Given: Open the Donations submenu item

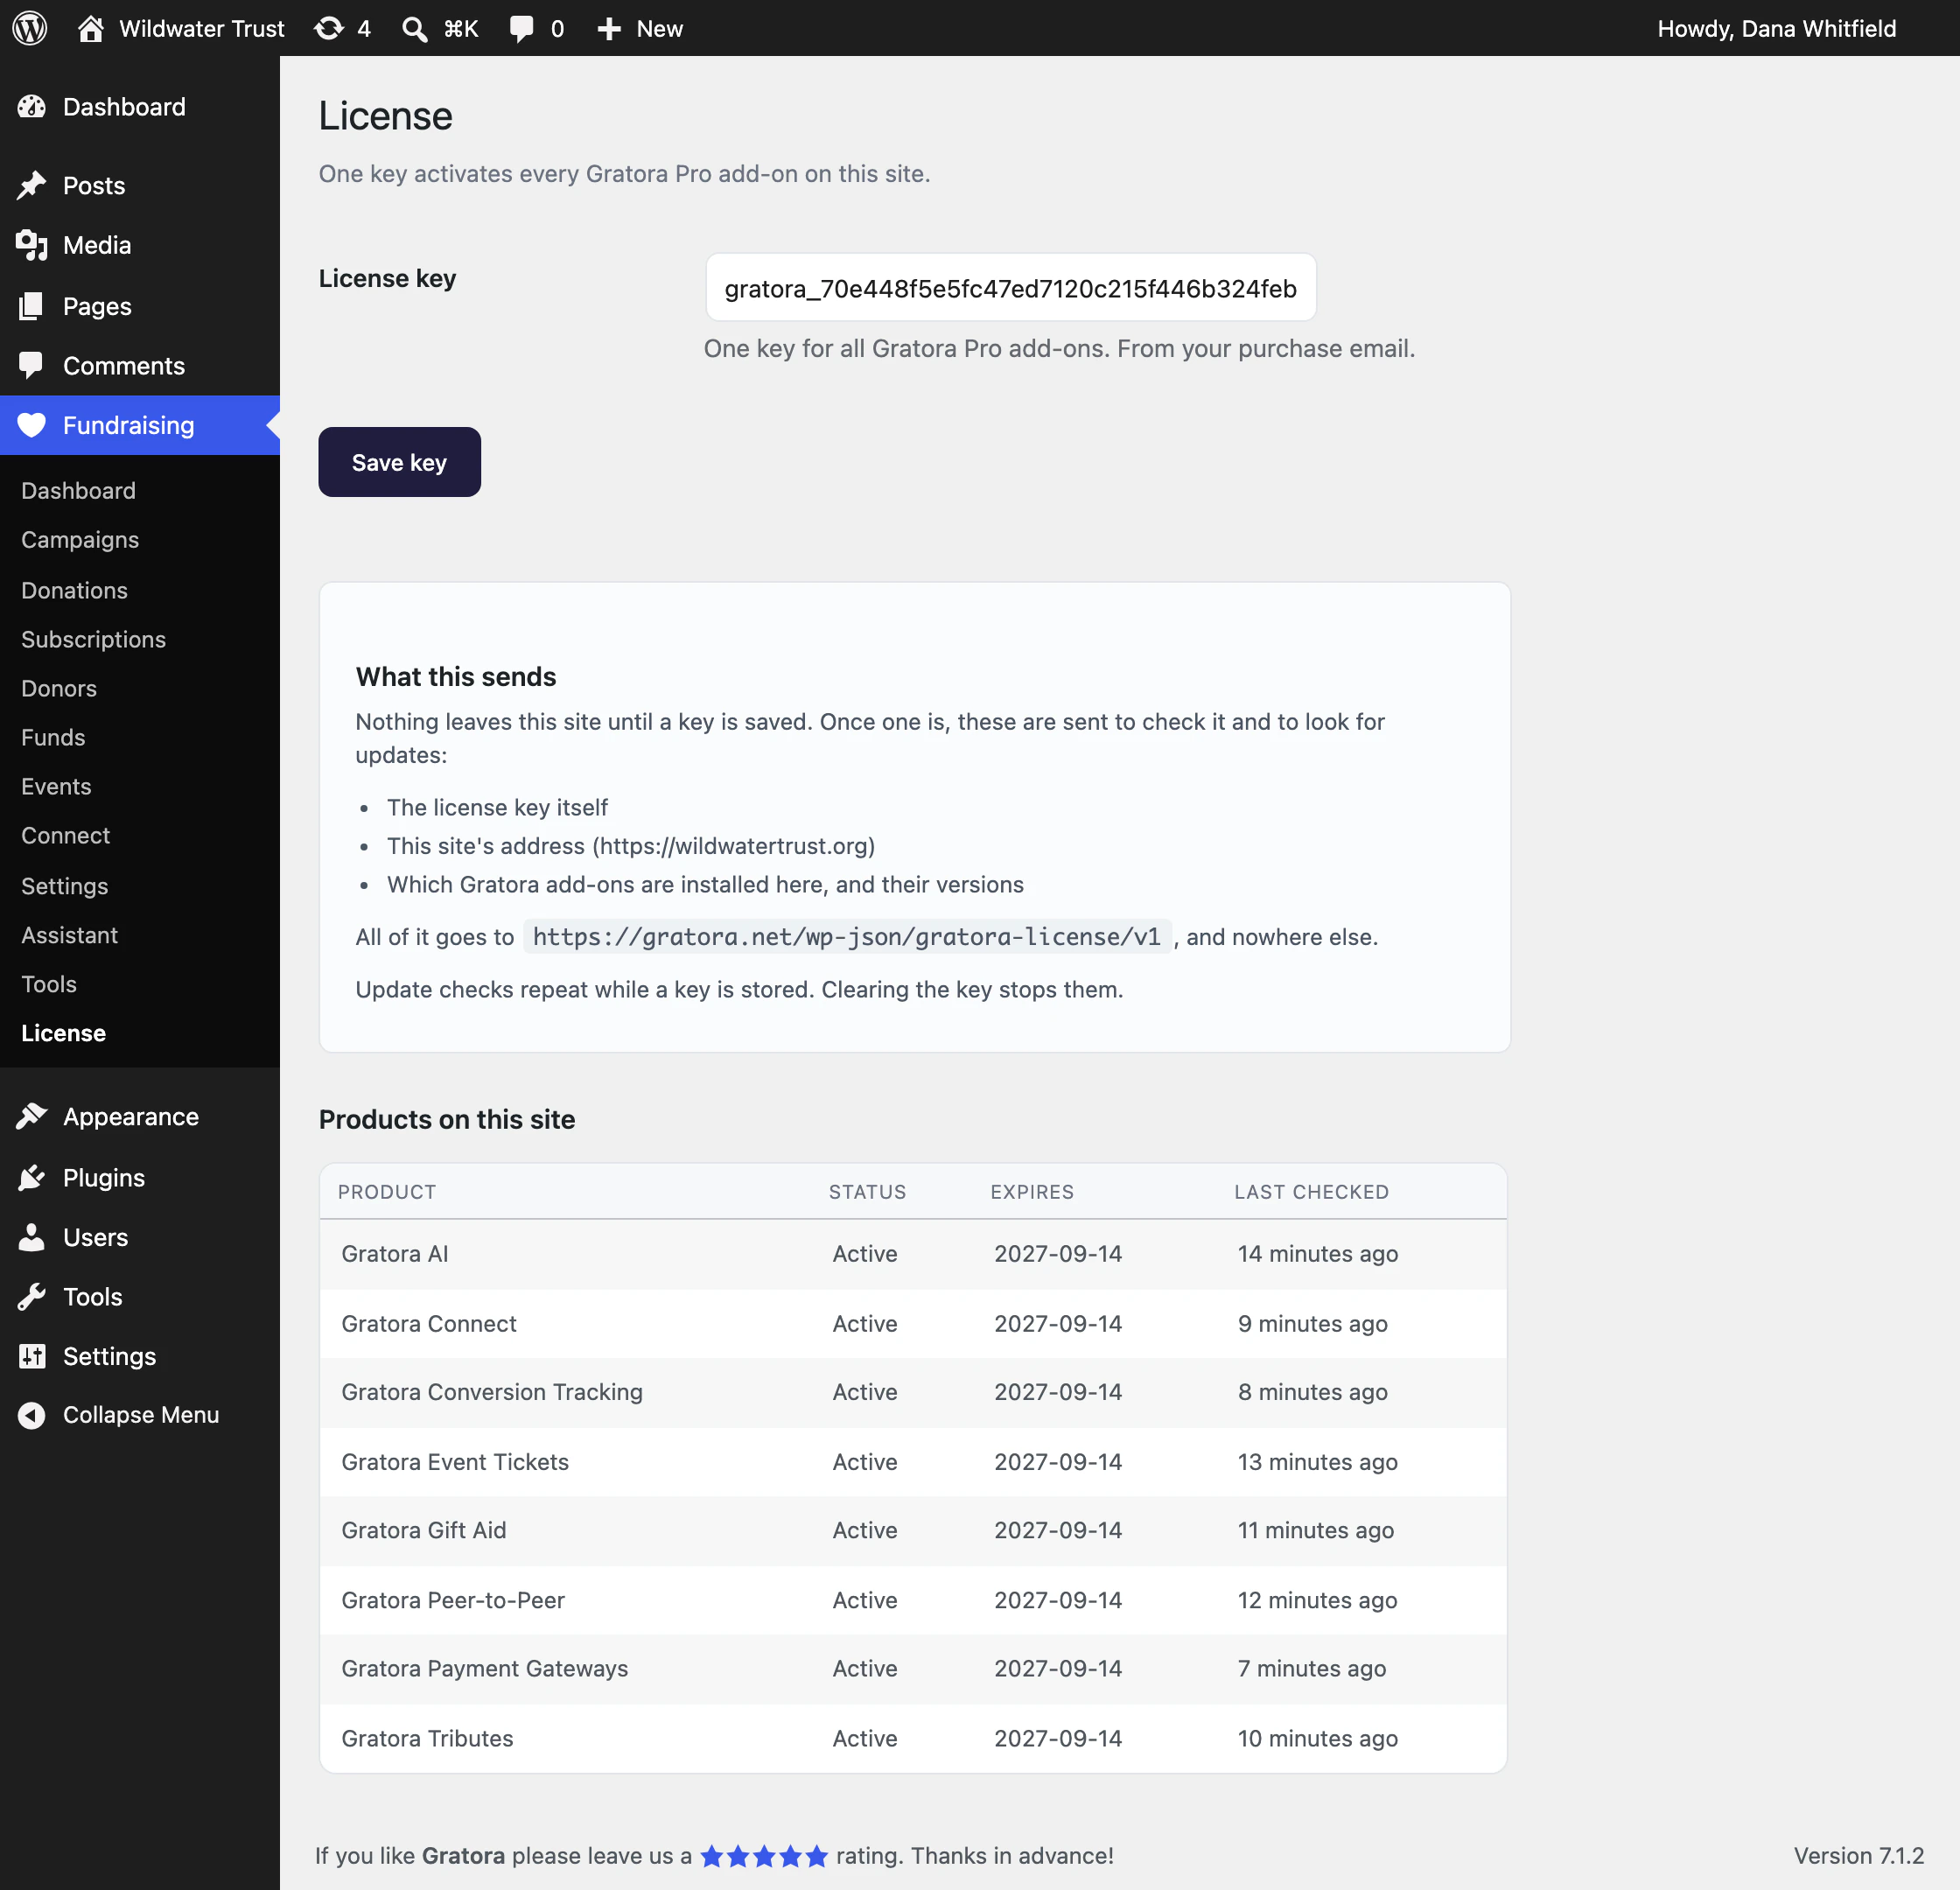Looking at the screenshot, I should [x=74, y=590].
